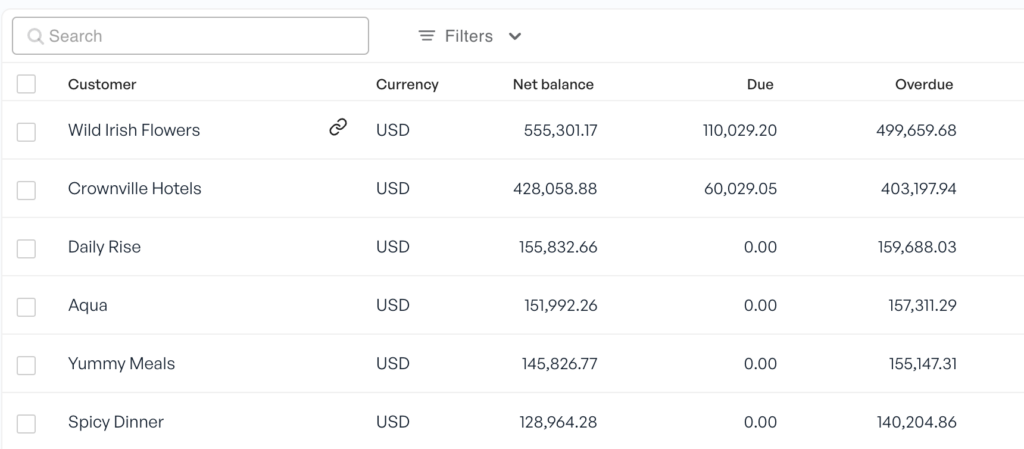Sort by the Customer column header
This screenshot has height=449, width=1024.
click(102, 84)
